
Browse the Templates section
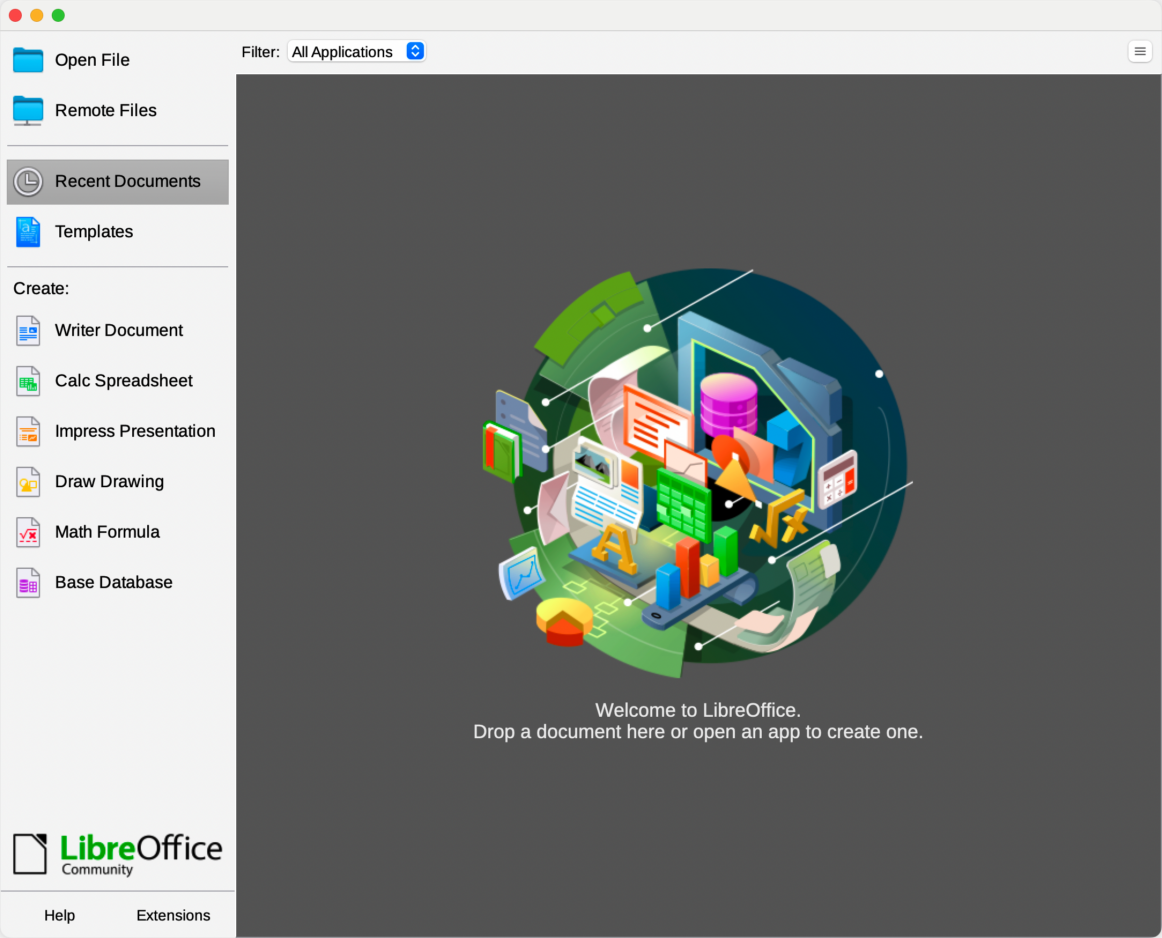(118, 232)
